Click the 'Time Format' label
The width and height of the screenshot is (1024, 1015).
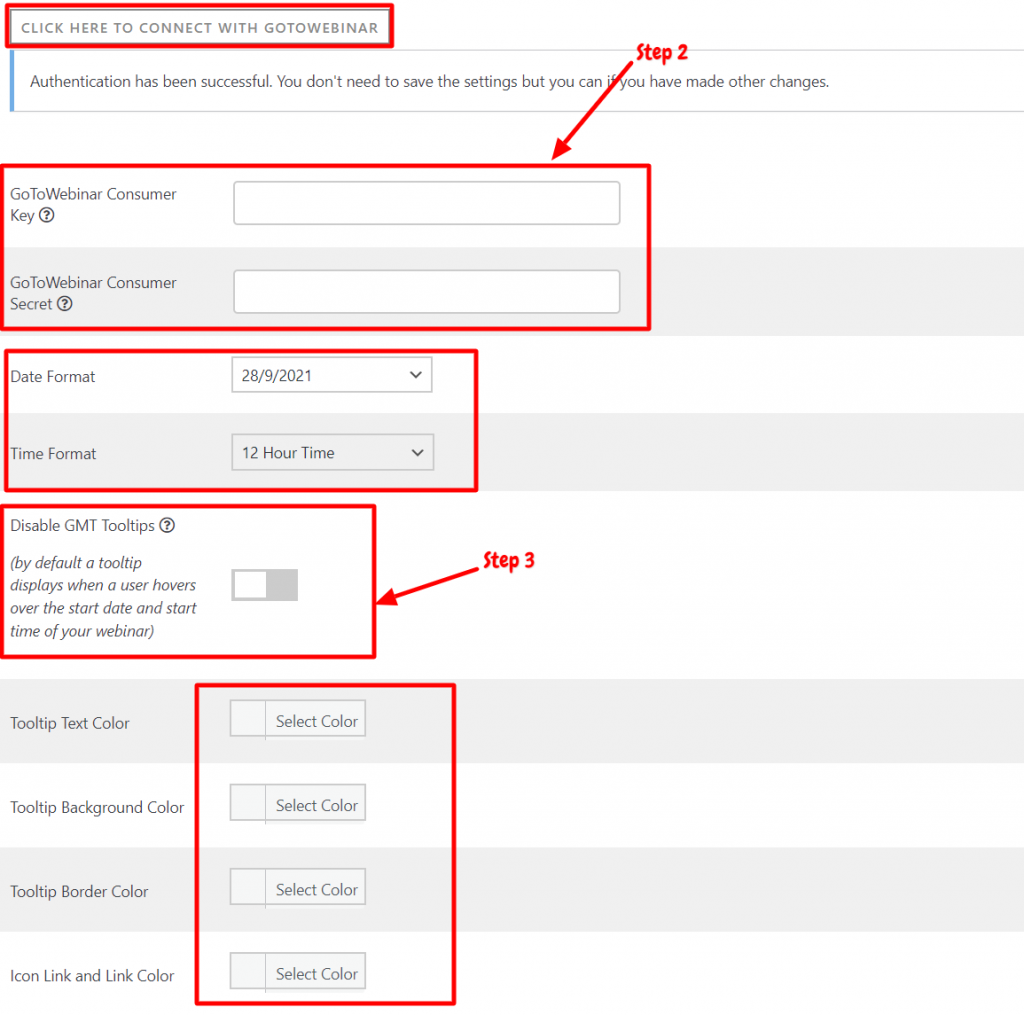[x=54, y=454]
